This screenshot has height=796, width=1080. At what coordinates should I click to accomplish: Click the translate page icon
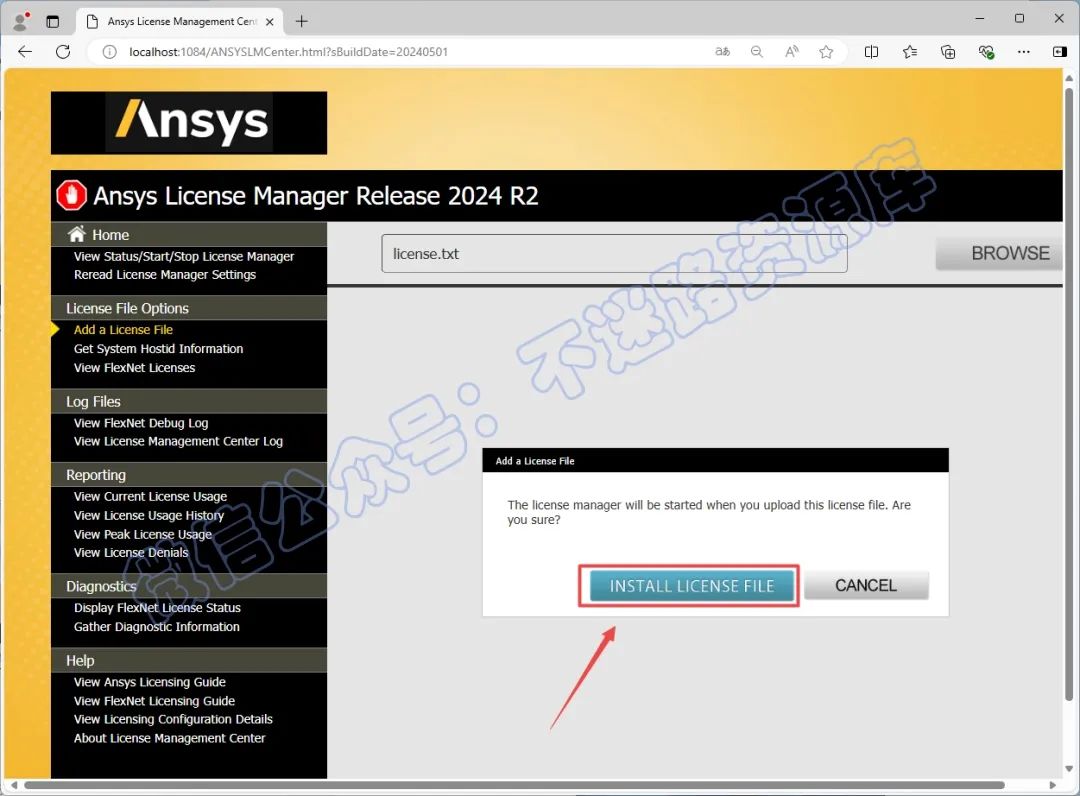722,52
